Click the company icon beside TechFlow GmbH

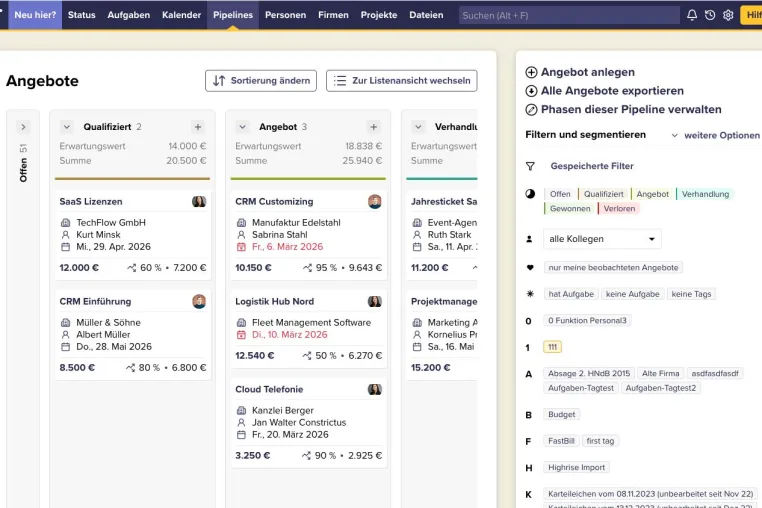pyautogui.click(x=65, y=223)
